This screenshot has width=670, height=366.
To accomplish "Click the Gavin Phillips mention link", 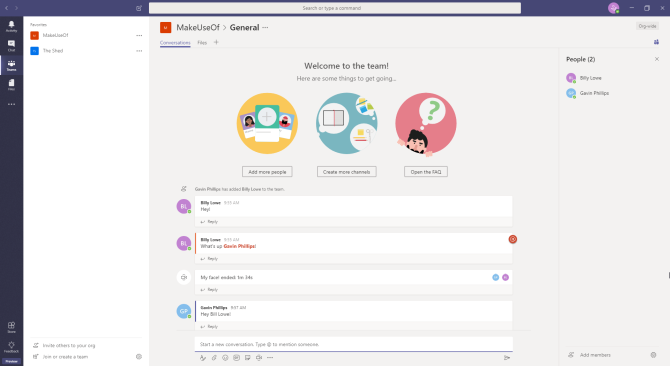I will point(240,246).
